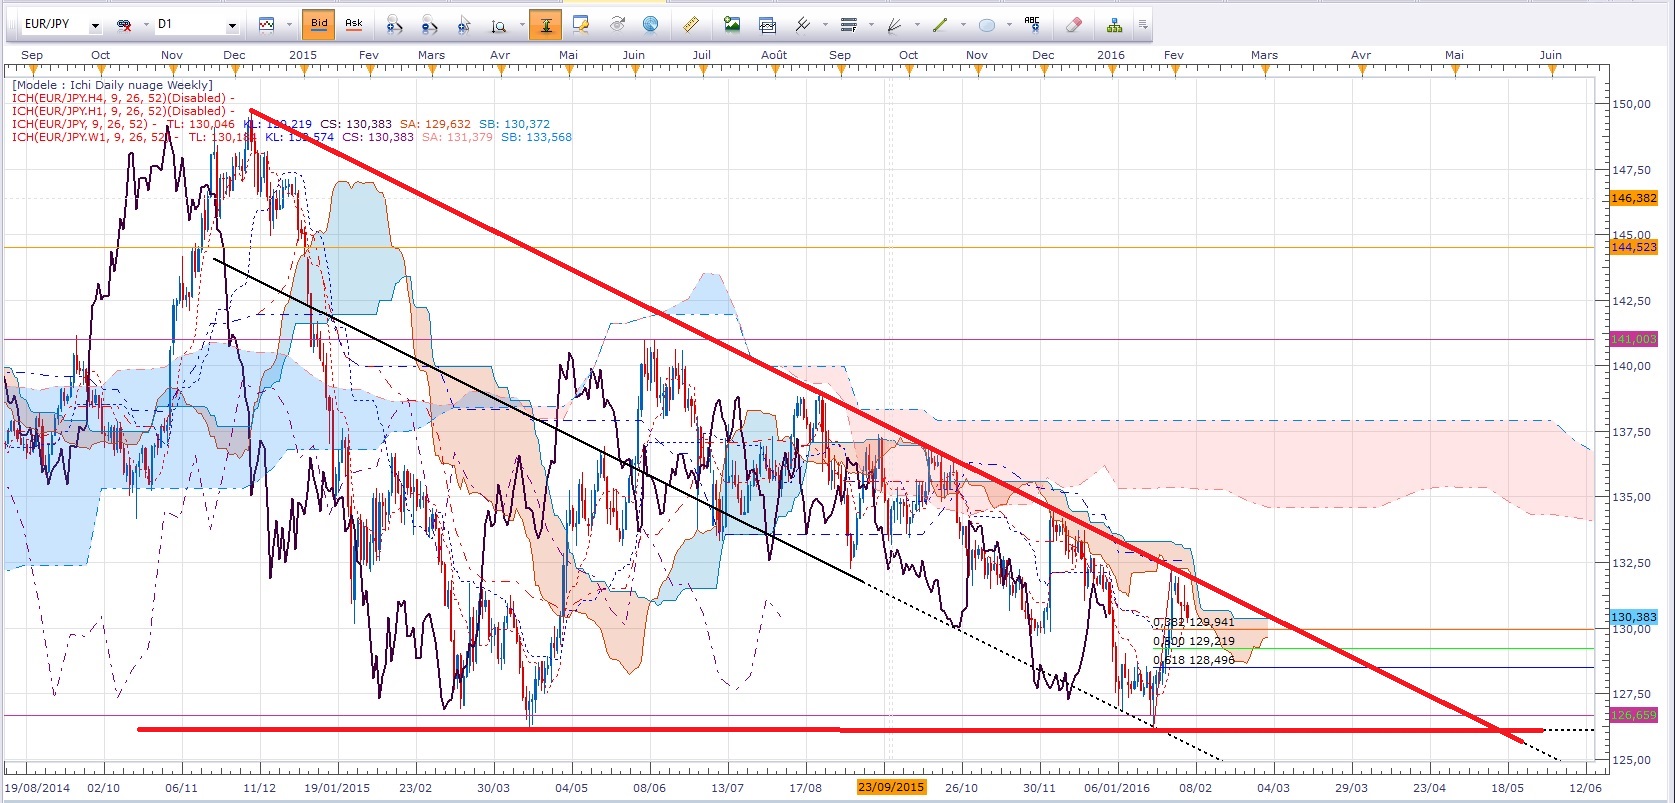Select the eraser tool
This screenshot has height=803, width=1675.
pos(1073,24)
